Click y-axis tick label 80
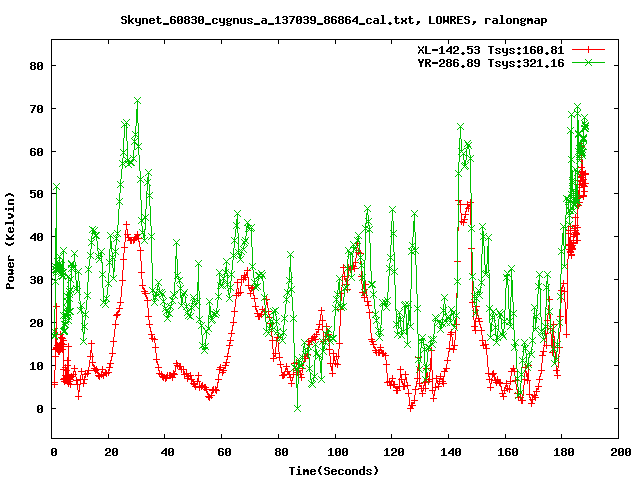 click(x=36, y=66)
